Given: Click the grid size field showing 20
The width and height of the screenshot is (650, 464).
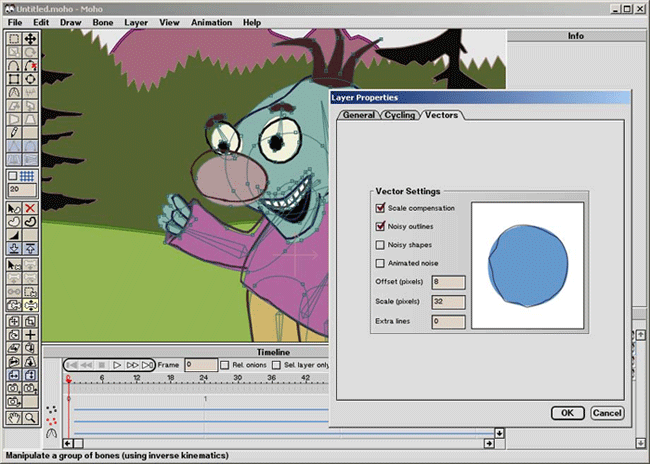Looking at the screenshot, I should tap(22, 190).
